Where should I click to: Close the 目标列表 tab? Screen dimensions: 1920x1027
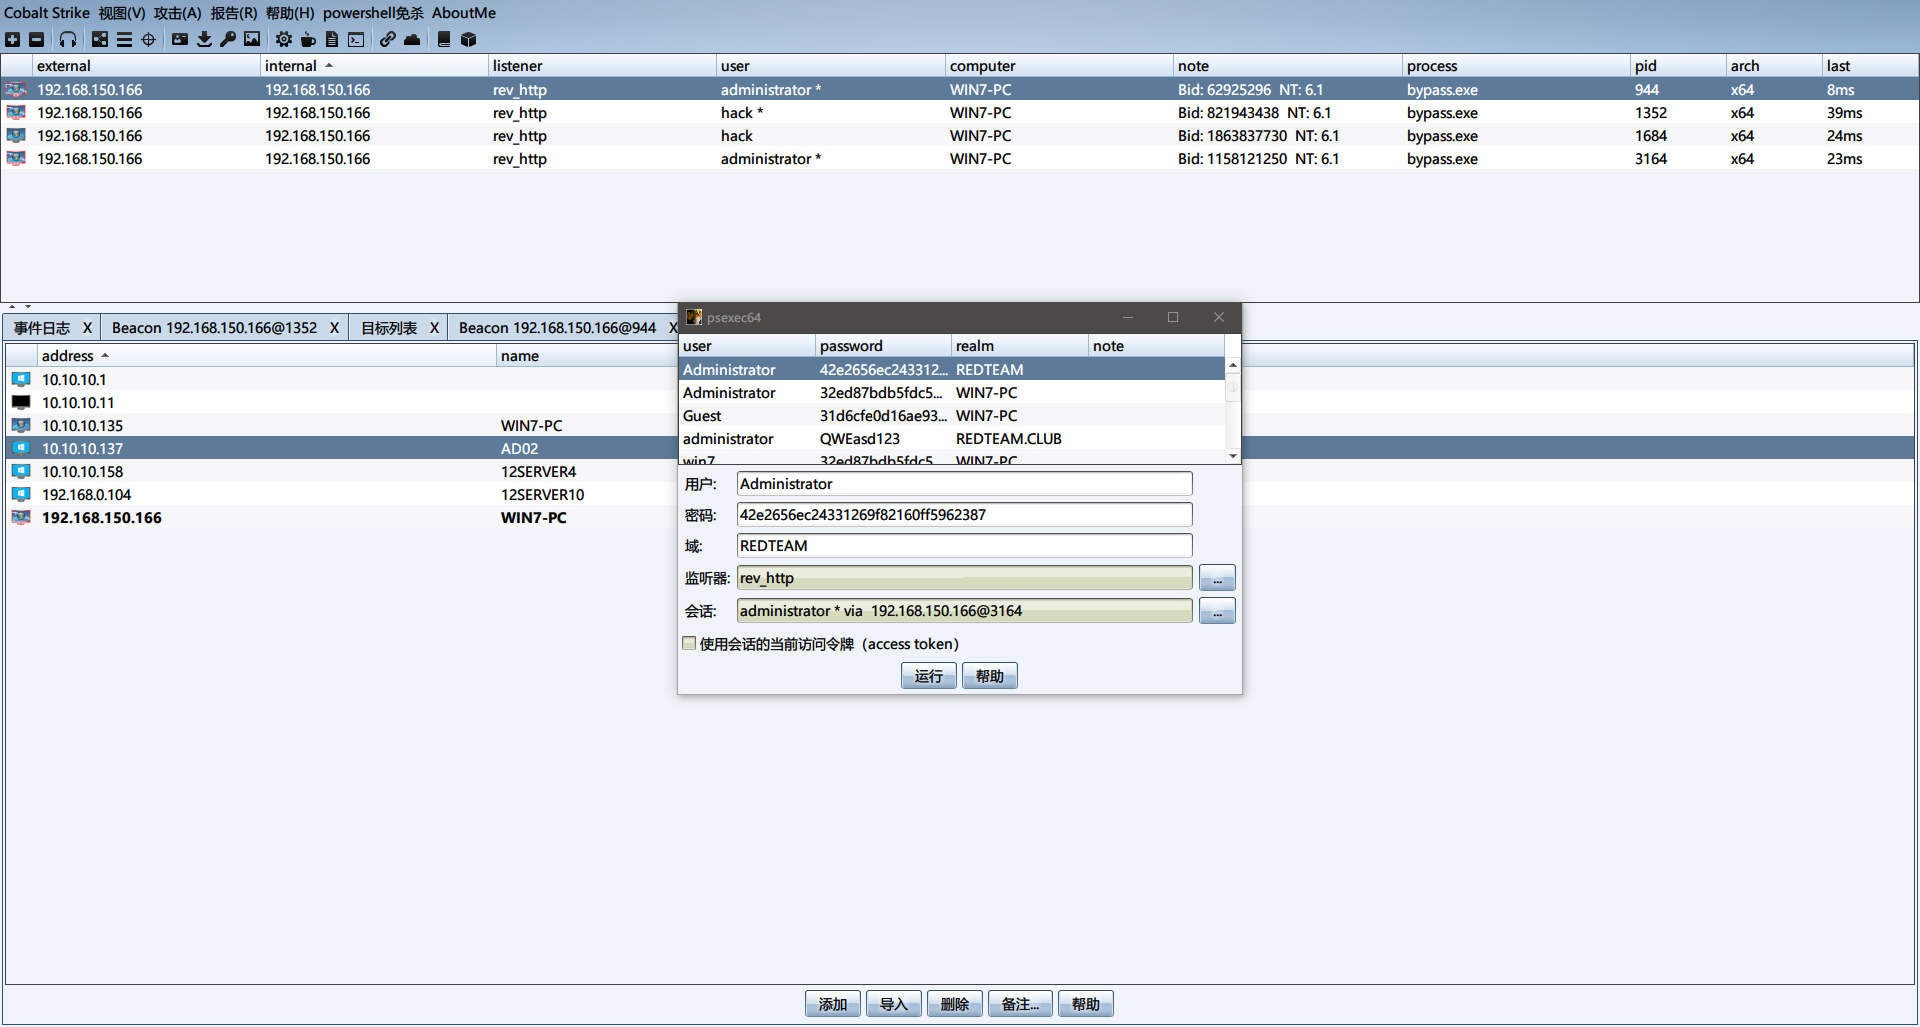coord(434,328)
